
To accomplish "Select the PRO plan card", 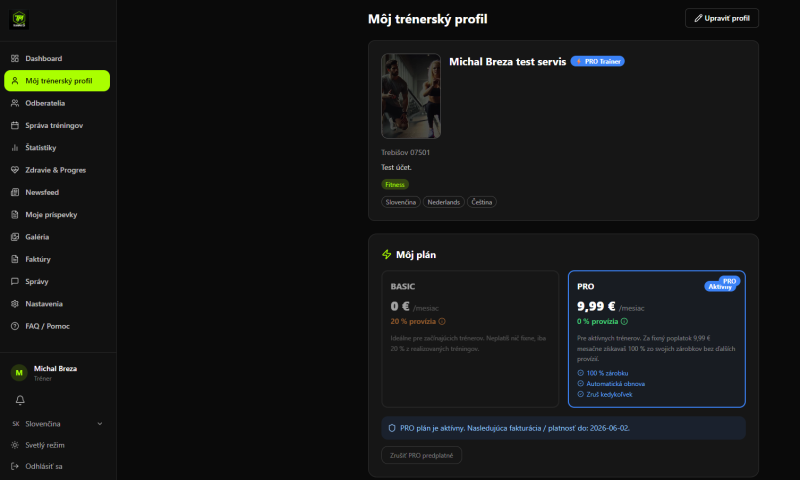I will tap(657, 339).
